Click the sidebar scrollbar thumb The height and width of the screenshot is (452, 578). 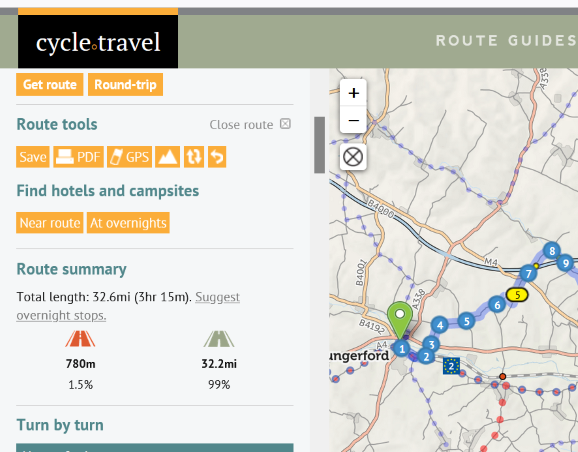319,145
